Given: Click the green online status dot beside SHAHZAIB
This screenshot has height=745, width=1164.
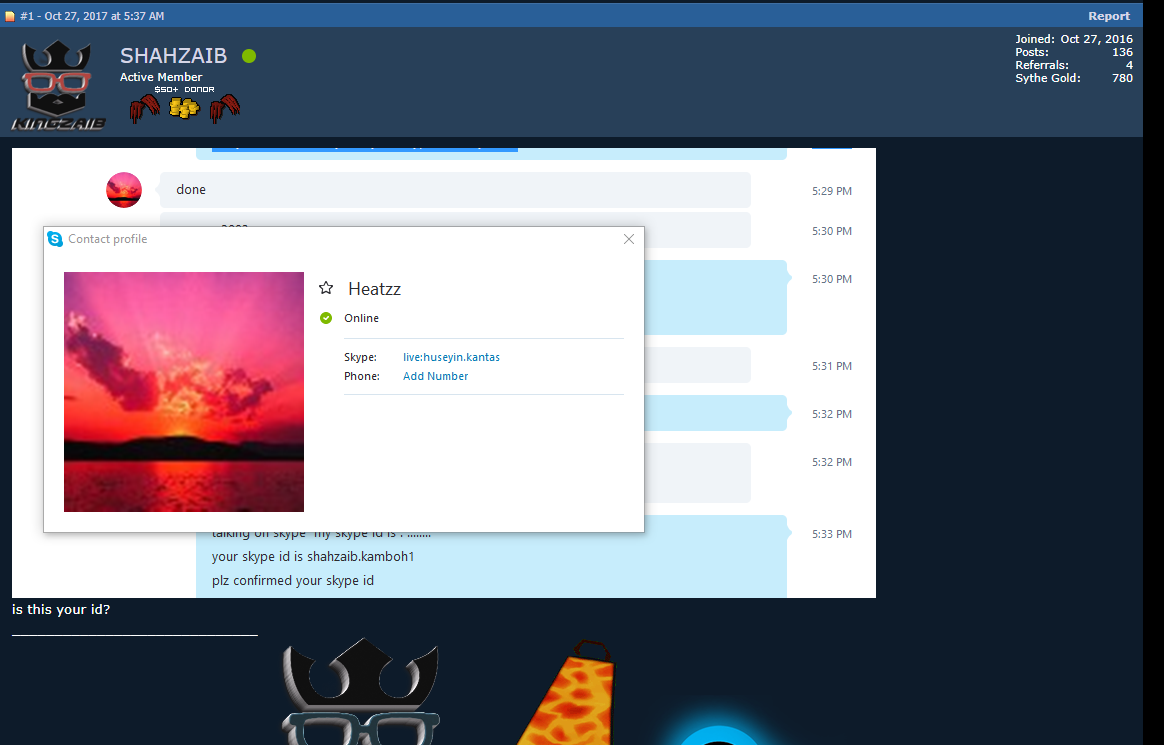Looking at the screenshot, I should coord(249,56).
